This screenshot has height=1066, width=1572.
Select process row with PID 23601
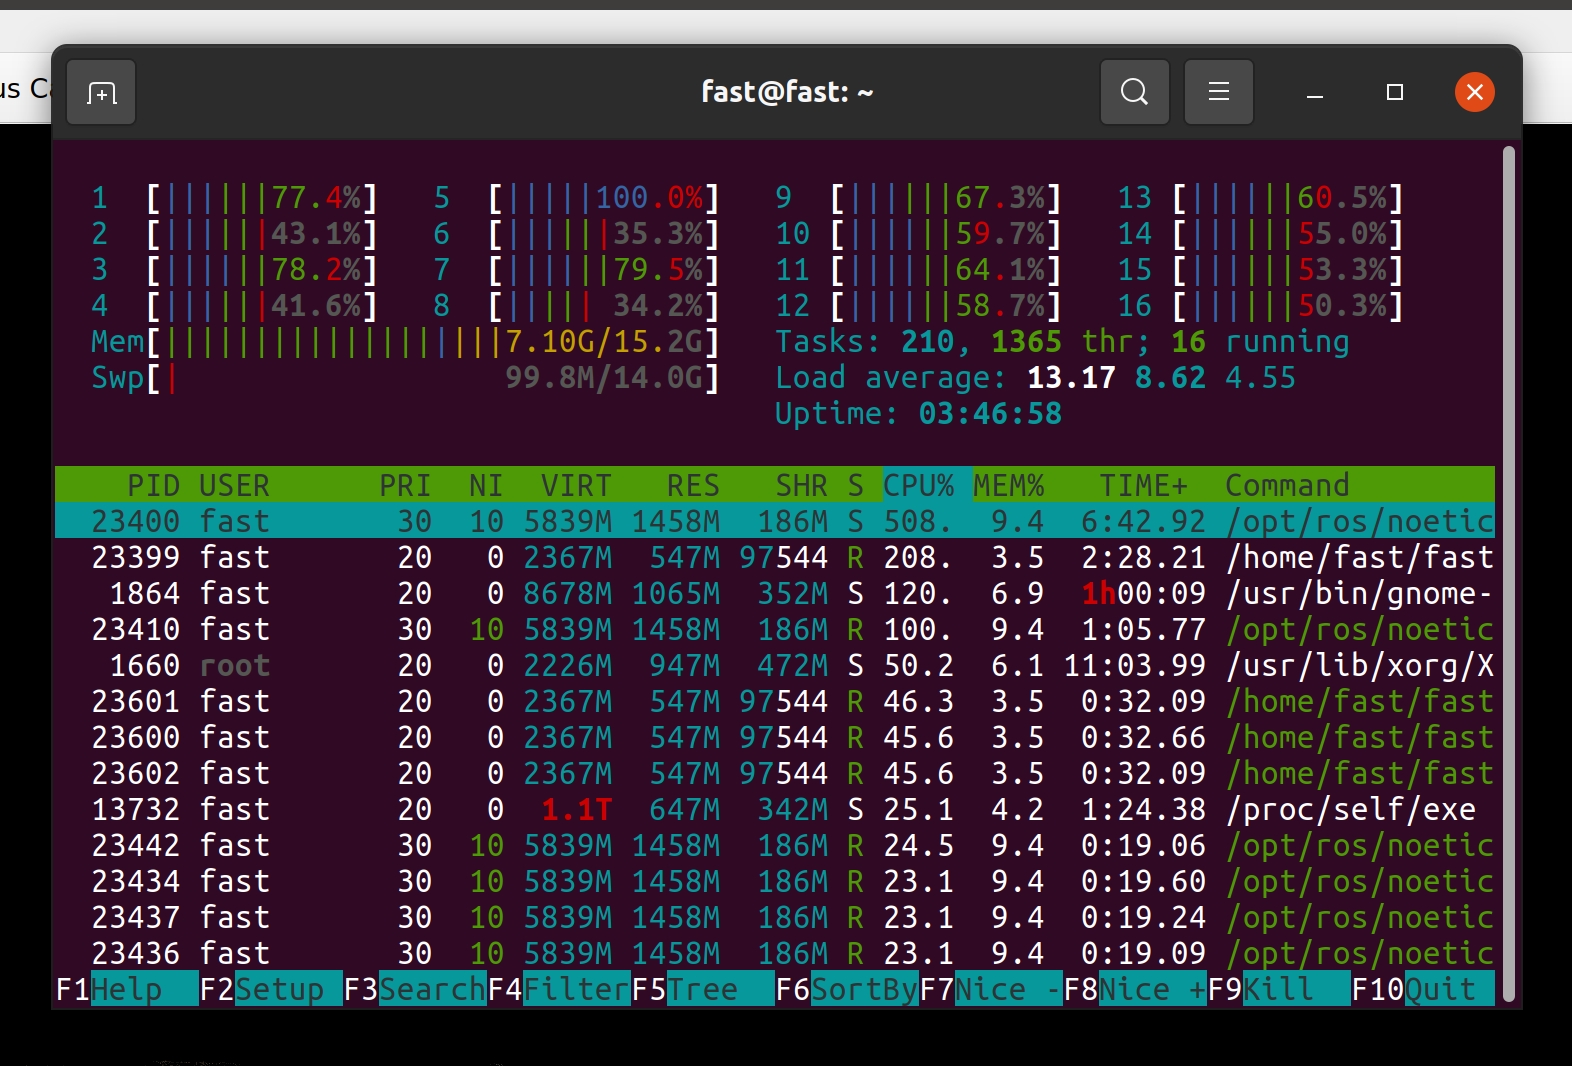[x=775, y=701]
